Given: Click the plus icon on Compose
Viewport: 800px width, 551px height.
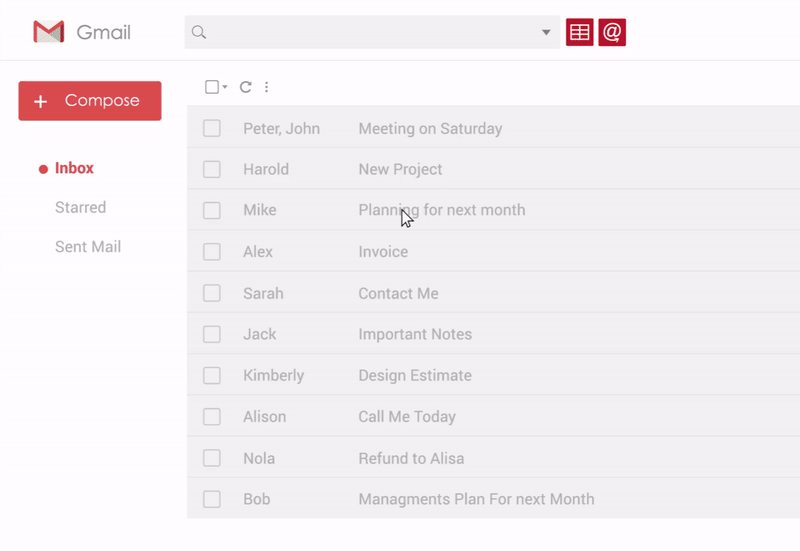Looking at the screenshot, I should tap(40, 101).
